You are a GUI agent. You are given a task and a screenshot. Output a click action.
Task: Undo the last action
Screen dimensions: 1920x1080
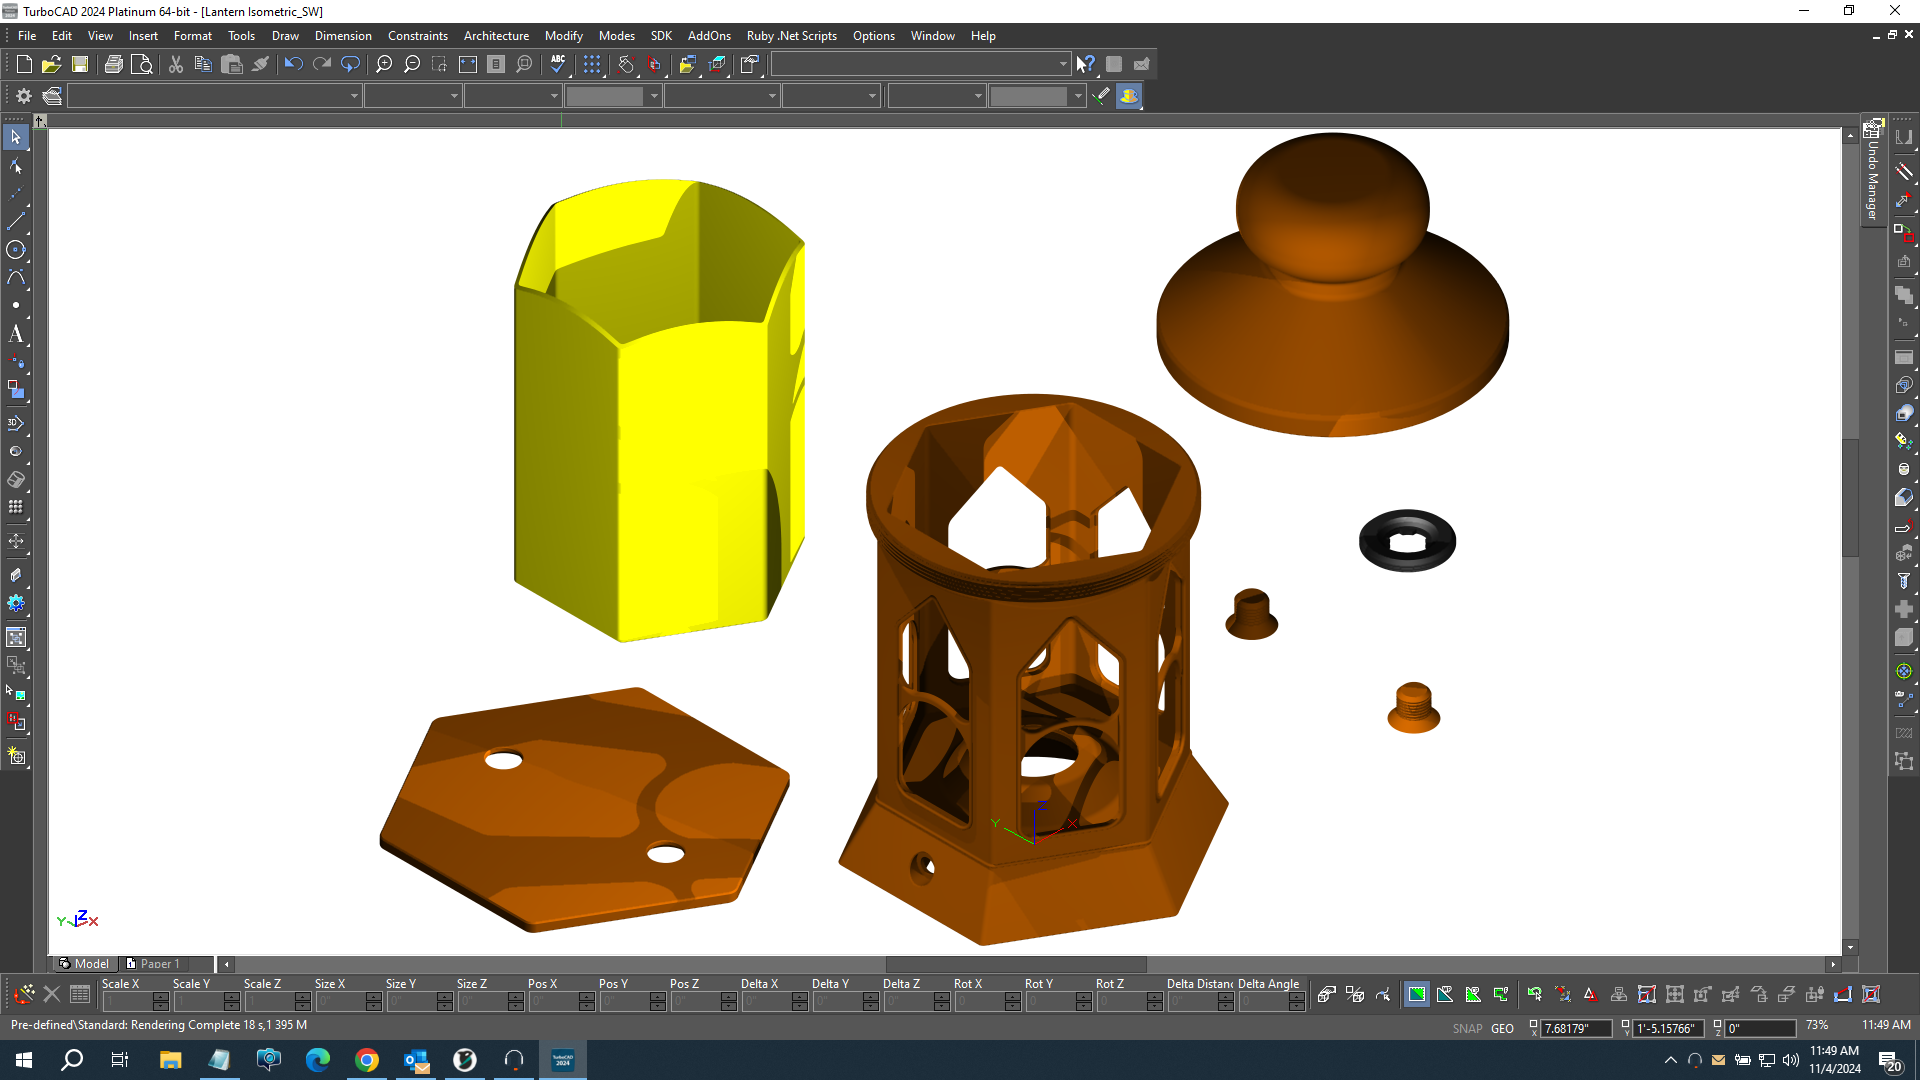293,64
